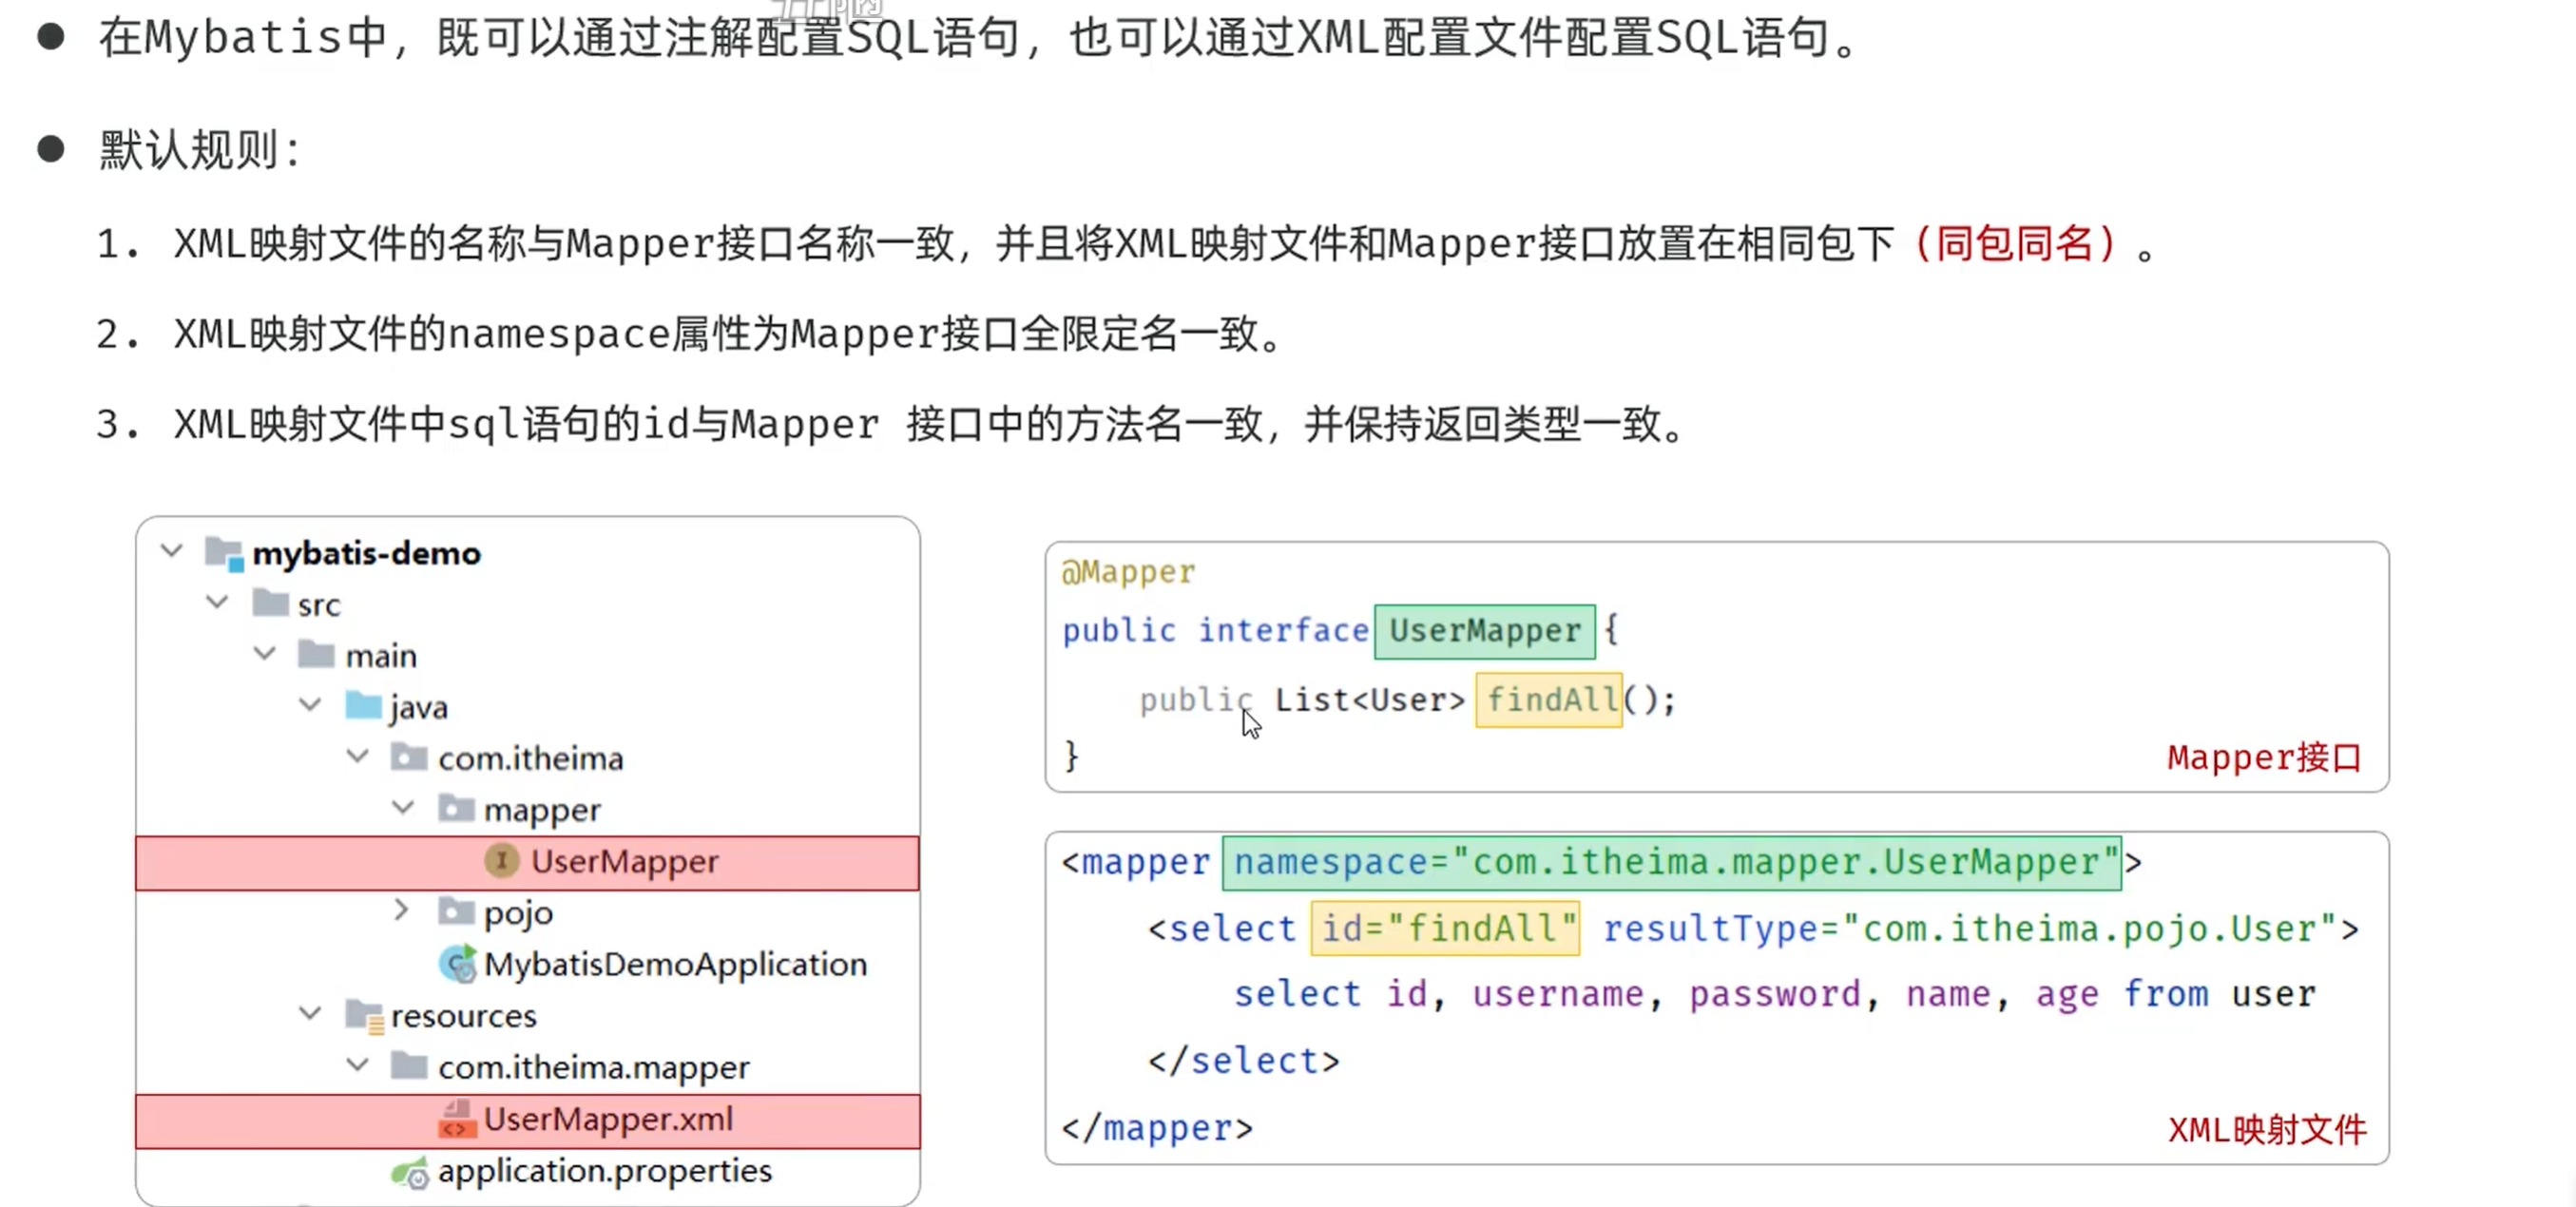The width and height of the screenshot is (2576, 1207).
Task: Collapse the com.itheima package chevron
Action: pyautogui.click(x=357, y=757)
